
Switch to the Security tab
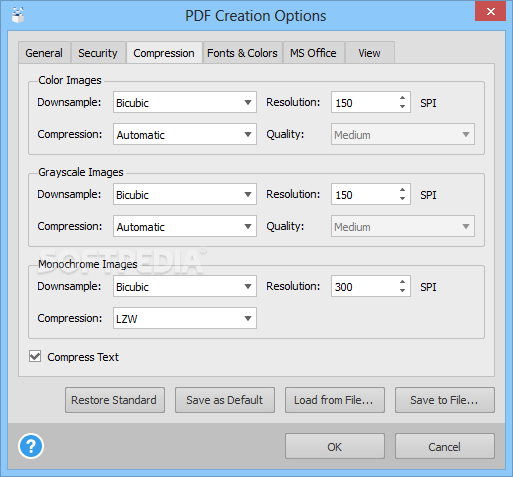pyautogui.click(x=98, y=53)
